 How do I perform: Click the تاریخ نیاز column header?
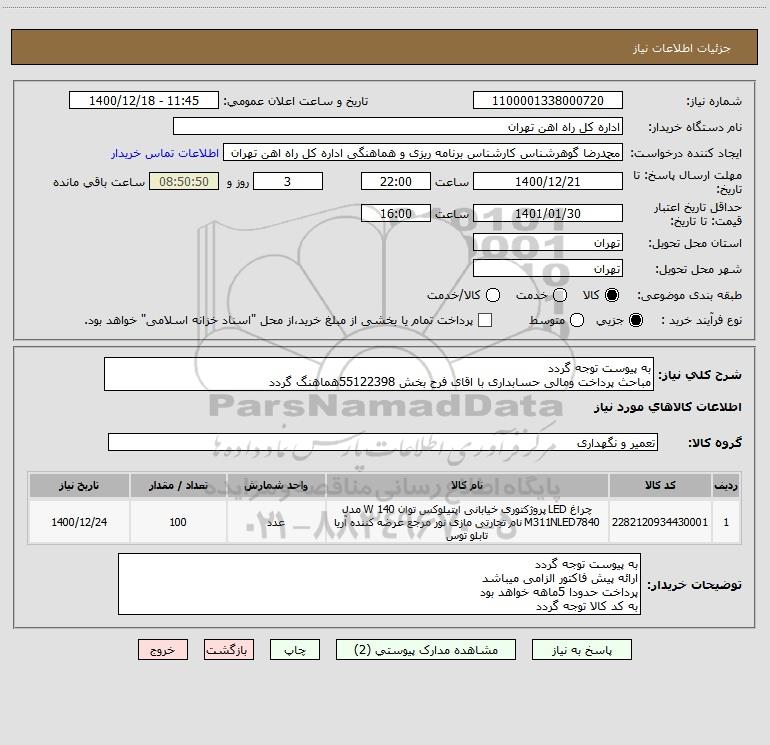point(79,485)
